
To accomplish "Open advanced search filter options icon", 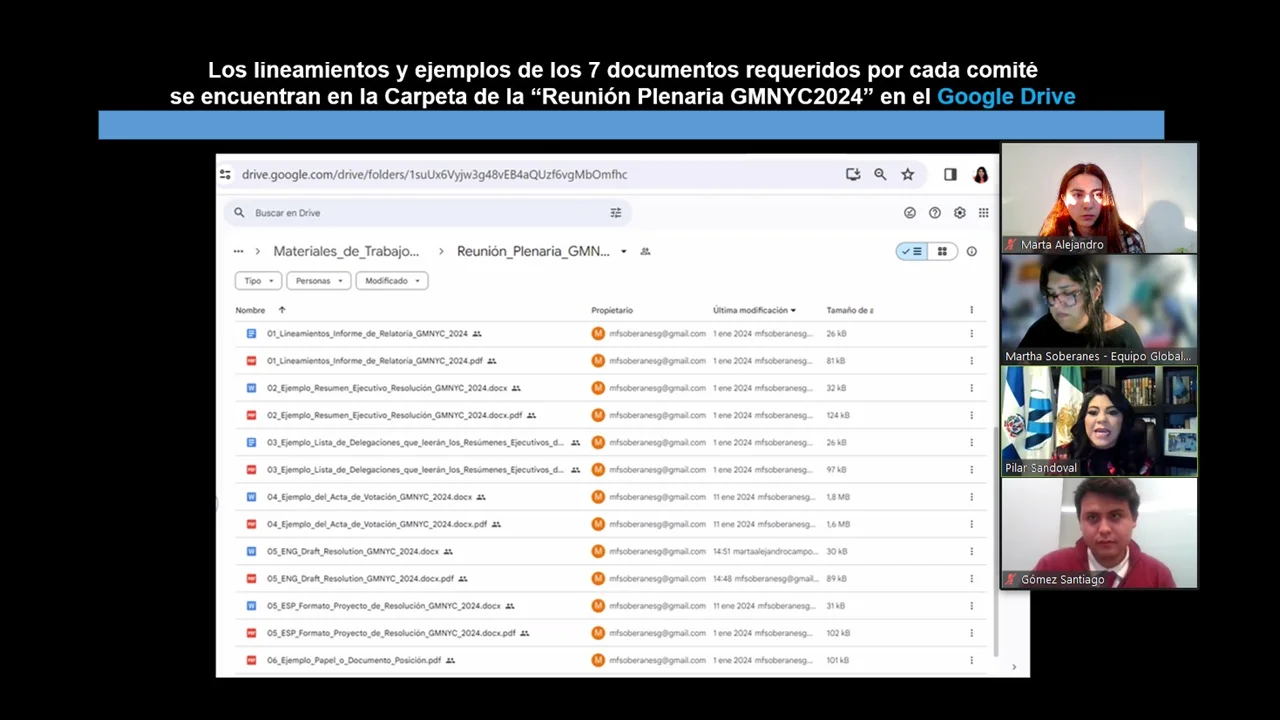I will pyautogui.click(x=616, y=213).
